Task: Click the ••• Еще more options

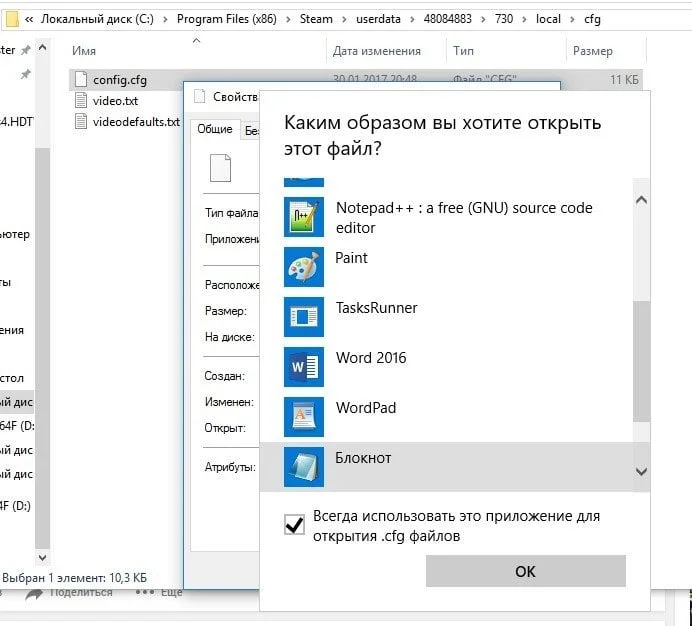Action: point(159,592)
